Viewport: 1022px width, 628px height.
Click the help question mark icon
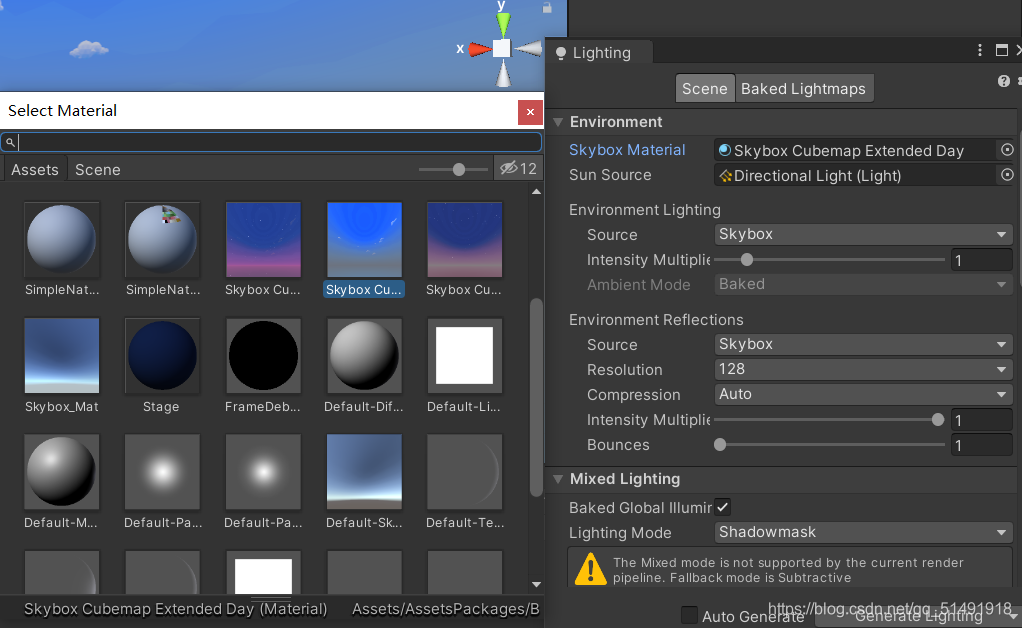coord(1003,81)
